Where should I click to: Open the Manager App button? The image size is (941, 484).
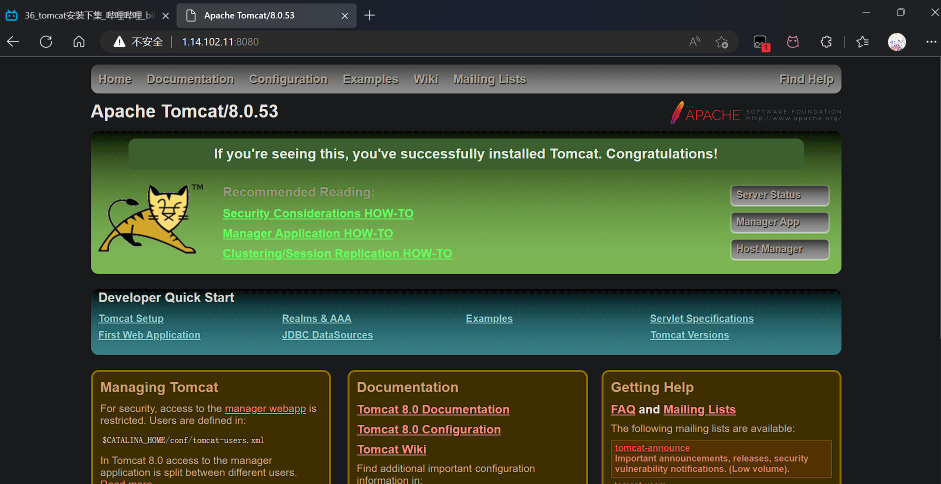(x=779, y=222)
